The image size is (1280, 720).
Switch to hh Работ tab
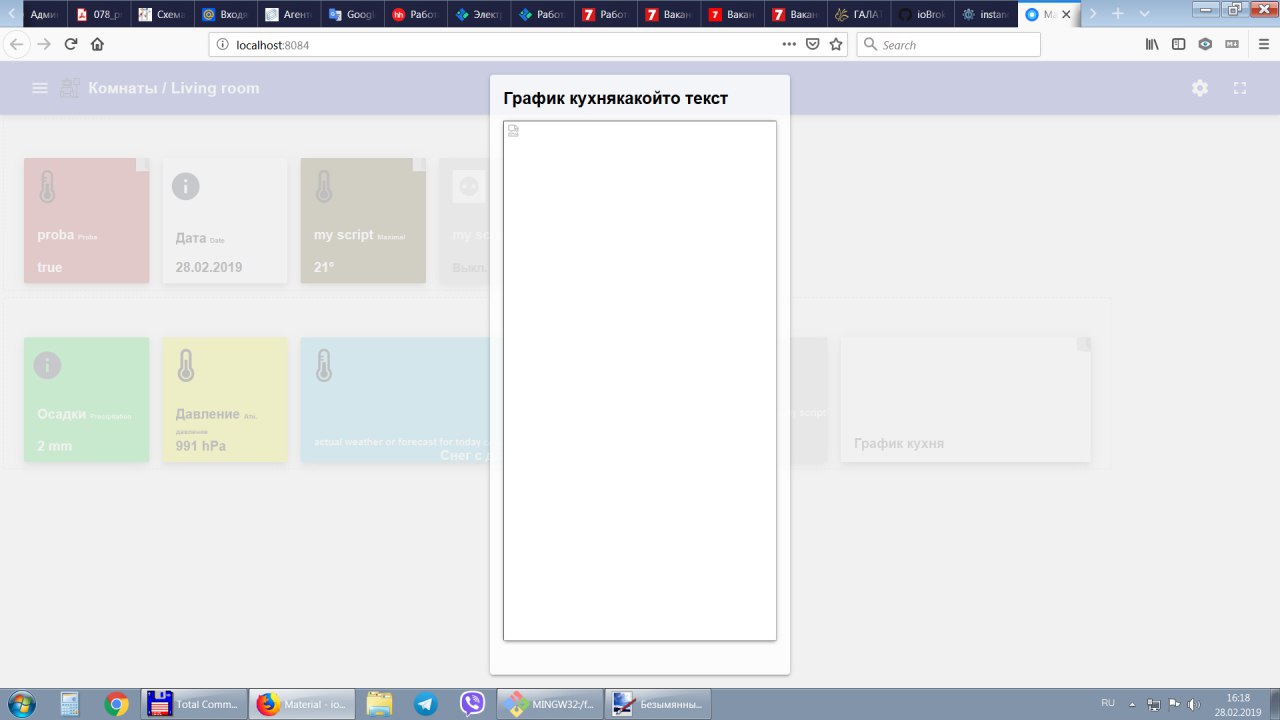click(x=414, y=14)
